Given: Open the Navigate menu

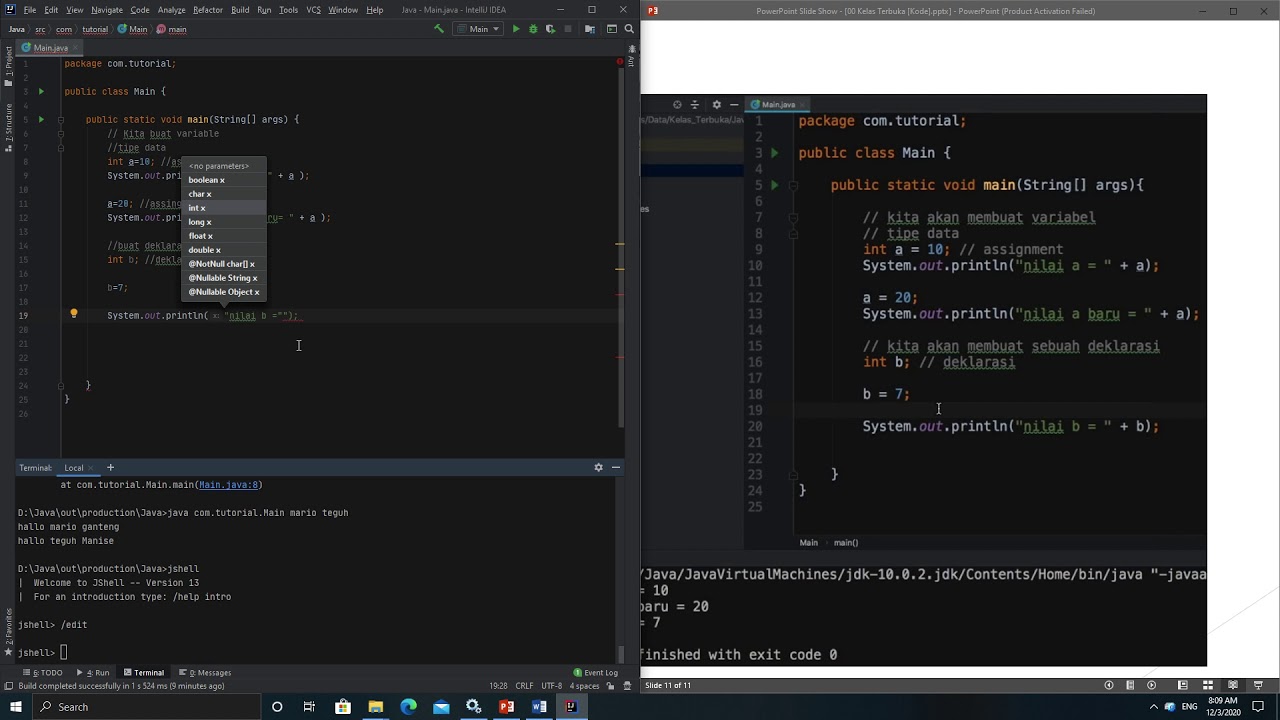Looking at the screenshot, I should point(107,10).
